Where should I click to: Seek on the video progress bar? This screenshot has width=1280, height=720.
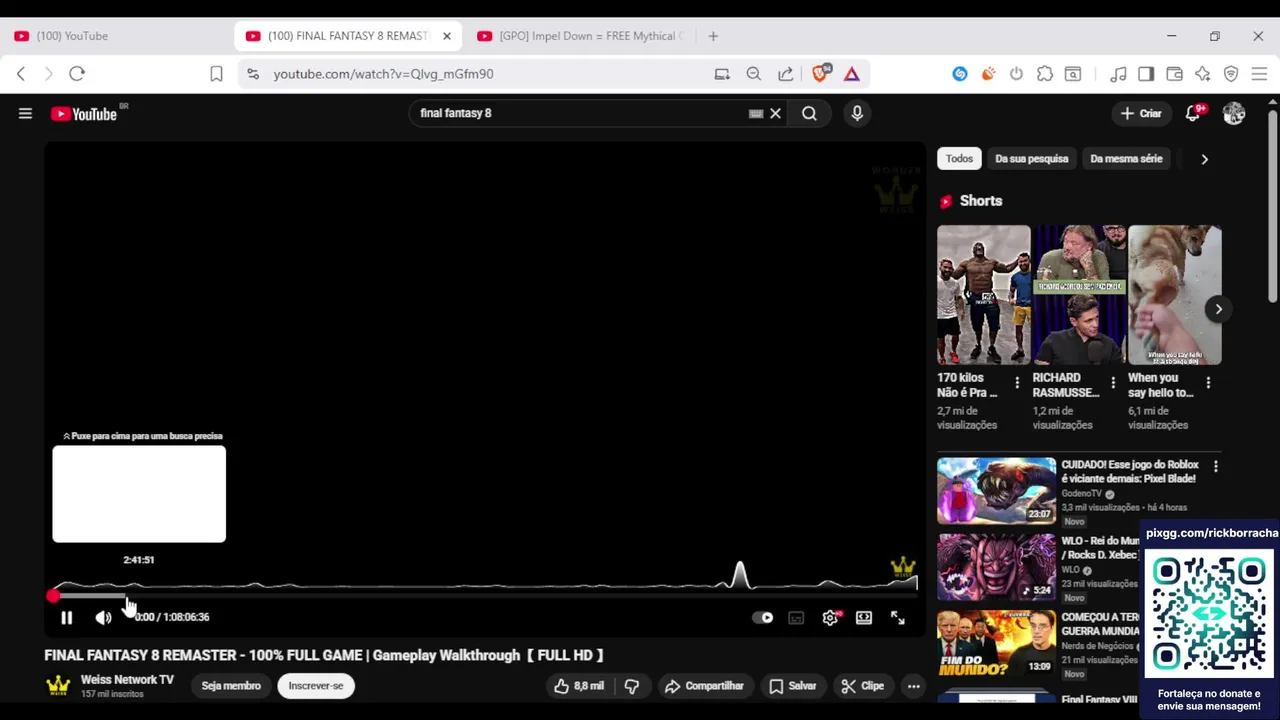[485, 596]
